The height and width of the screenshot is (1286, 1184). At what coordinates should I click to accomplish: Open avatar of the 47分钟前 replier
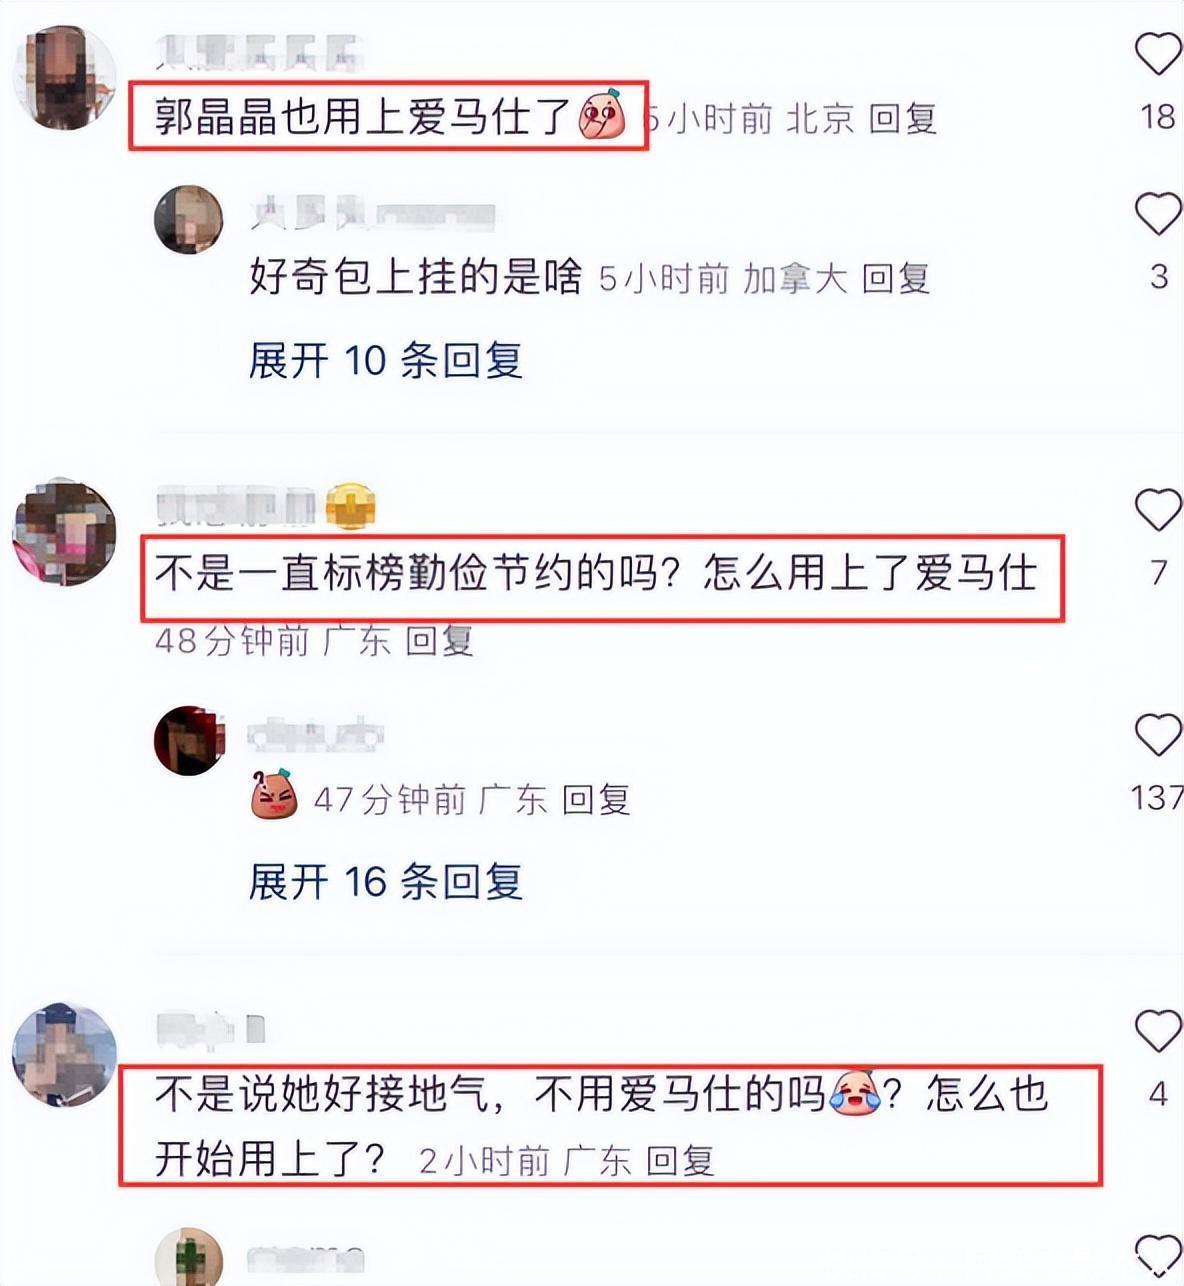coord(188,740)
